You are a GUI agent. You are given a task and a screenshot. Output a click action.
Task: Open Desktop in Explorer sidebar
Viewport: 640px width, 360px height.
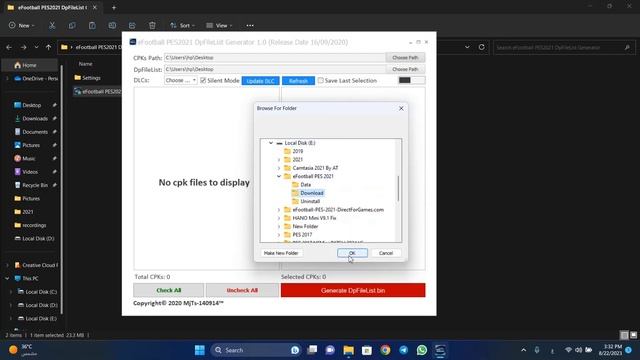click(31, 105)
